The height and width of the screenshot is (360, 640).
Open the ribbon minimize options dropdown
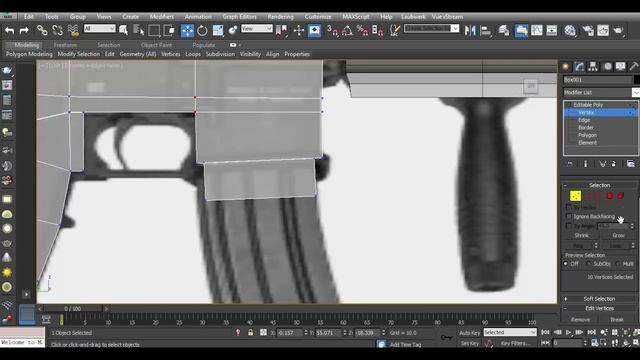point(235,45)
